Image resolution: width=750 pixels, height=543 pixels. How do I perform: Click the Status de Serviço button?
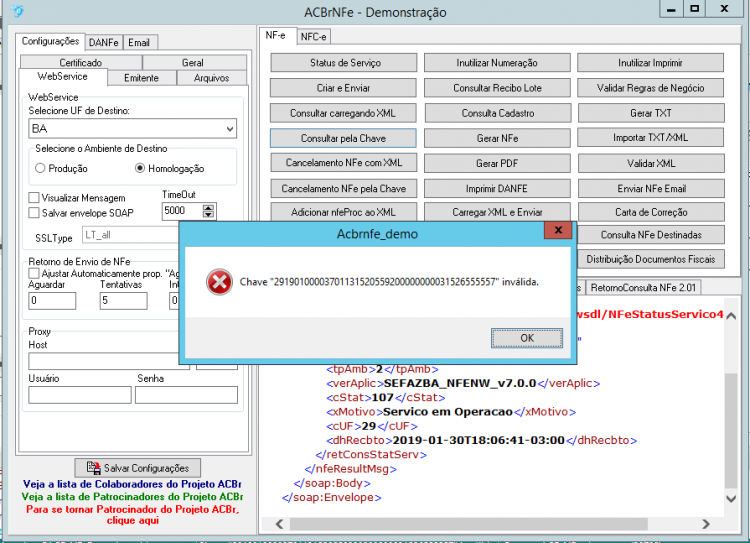coord(344,63)
